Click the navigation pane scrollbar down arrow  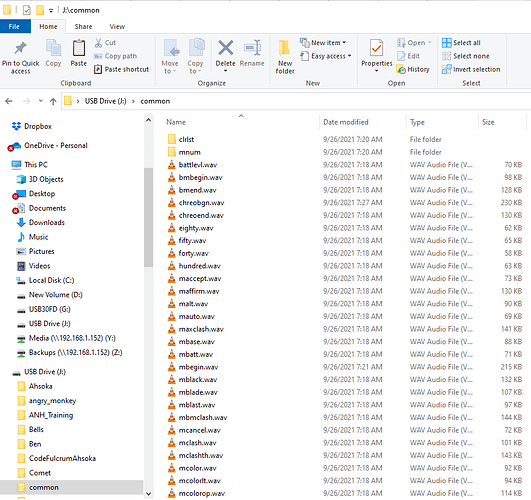148,494
